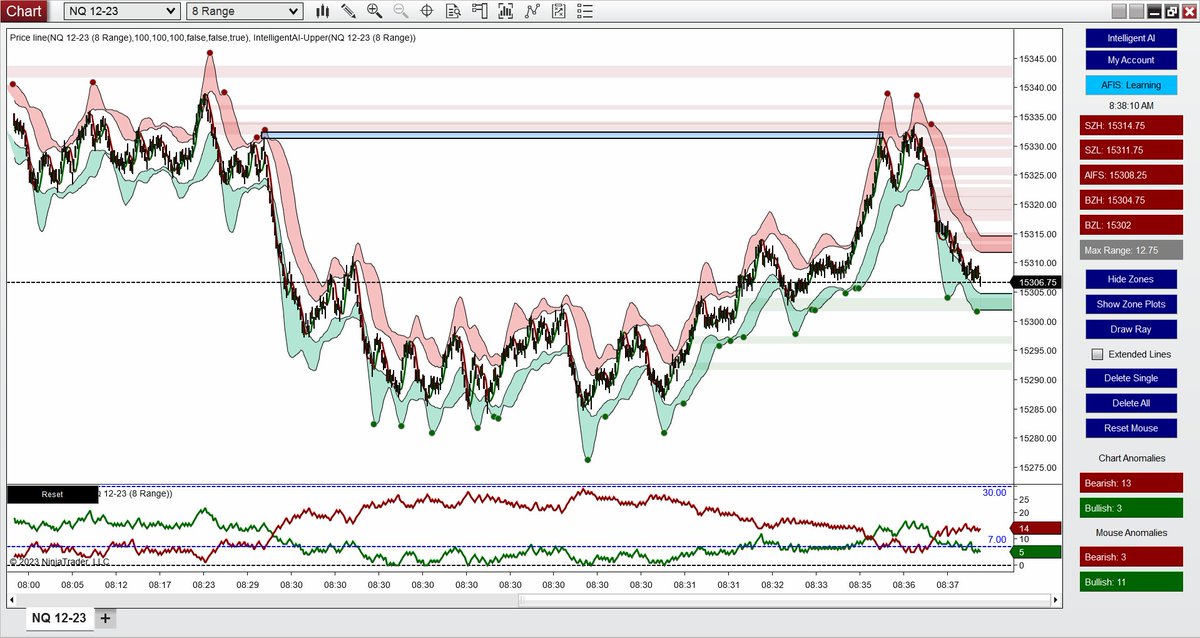Click the Delete Single button
This screenshot has width=1200, height=638.
(1131, 378)
